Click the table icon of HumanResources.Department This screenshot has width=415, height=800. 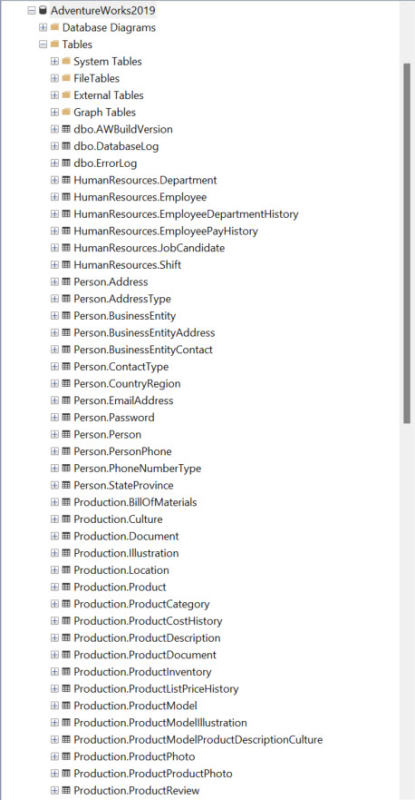tap(66, 180)
